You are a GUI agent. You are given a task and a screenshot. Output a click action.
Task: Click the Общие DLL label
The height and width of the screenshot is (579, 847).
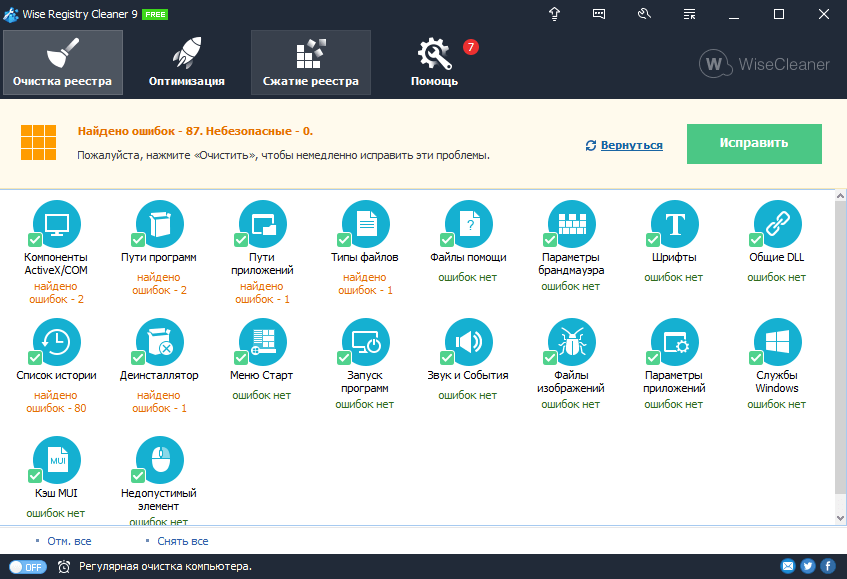pos(777,257)
